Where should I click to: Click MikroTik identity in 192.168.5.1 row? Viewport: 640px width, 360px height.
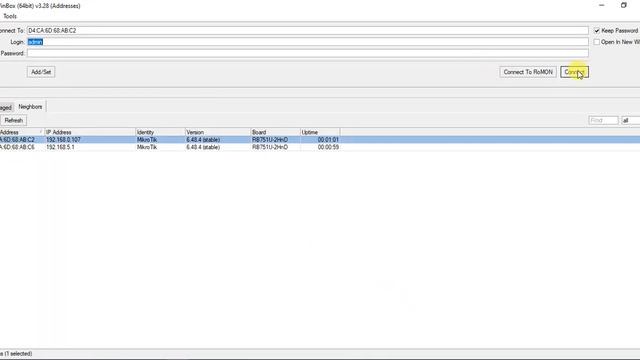(147, 147)
